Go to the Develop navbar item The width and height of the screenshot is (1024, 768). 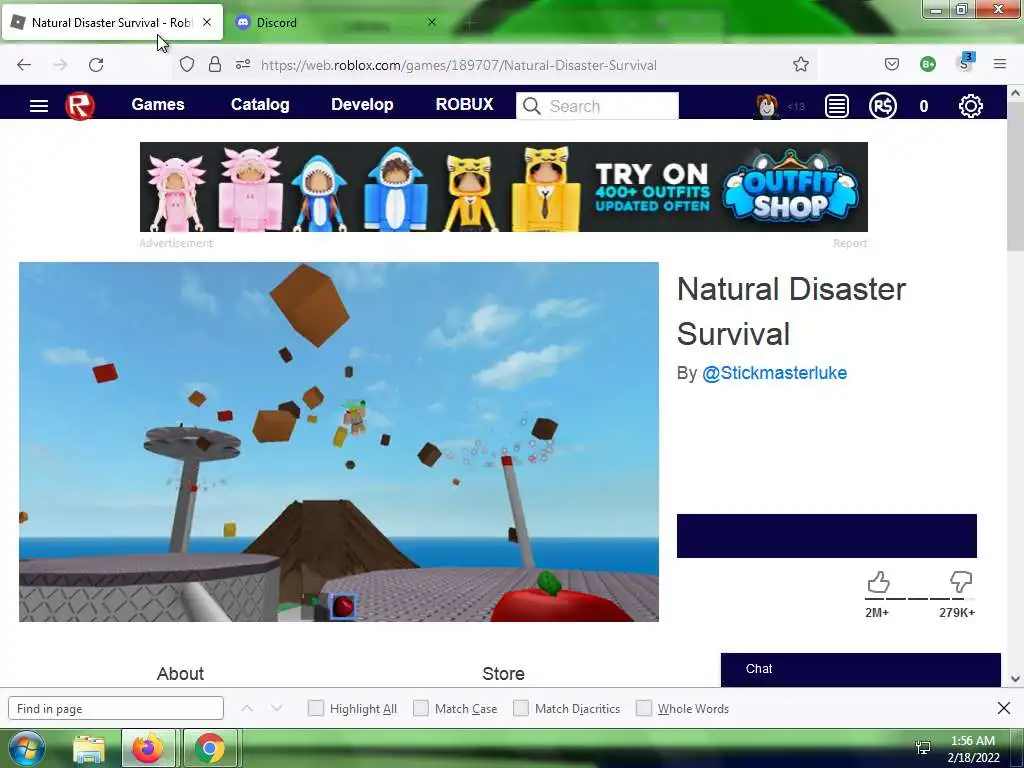tap(362, 104)
